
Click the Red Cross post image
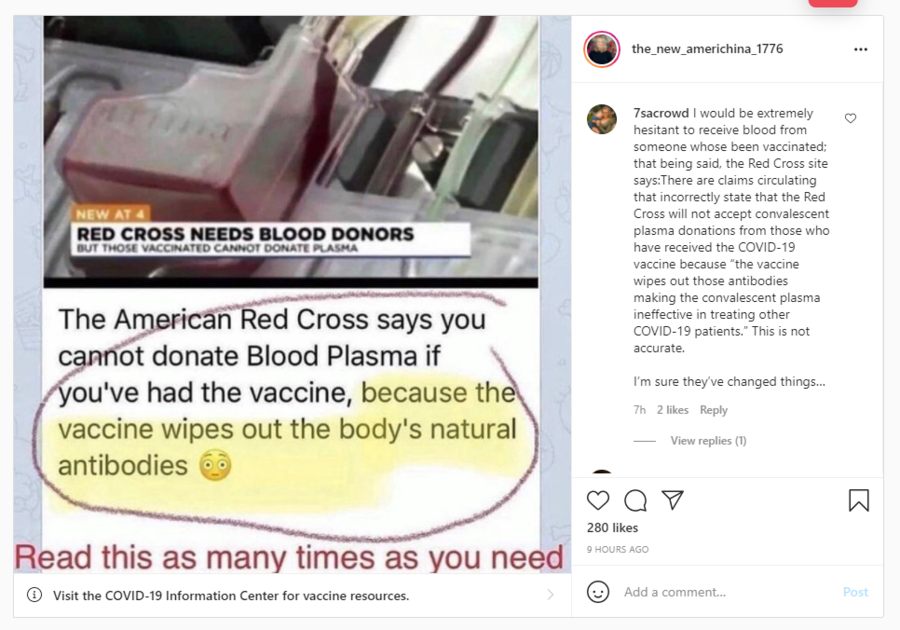pyautogui.click(x=292, y=294)
